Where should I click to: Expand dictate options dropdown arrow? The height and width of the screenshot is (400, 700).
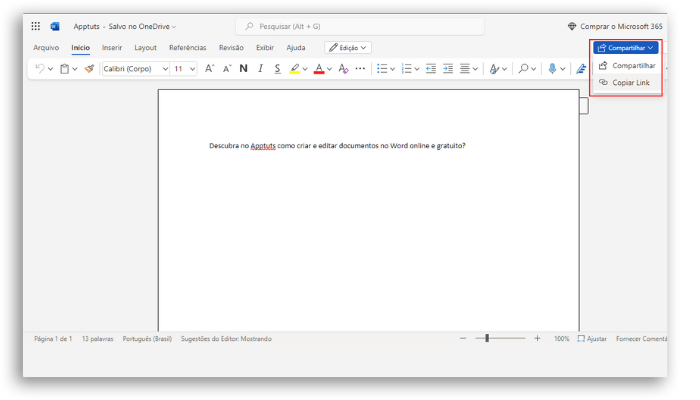coord(562,69)
